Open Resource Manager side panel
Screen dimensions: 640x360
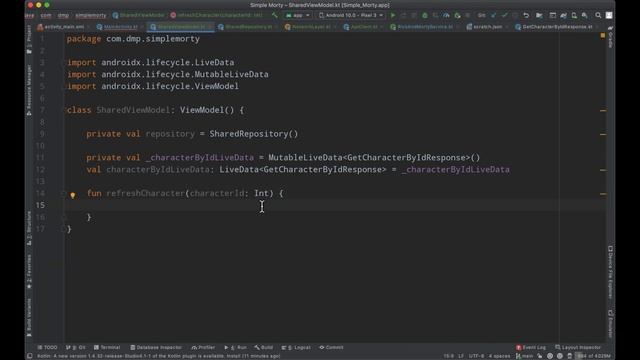click(29, 90)
